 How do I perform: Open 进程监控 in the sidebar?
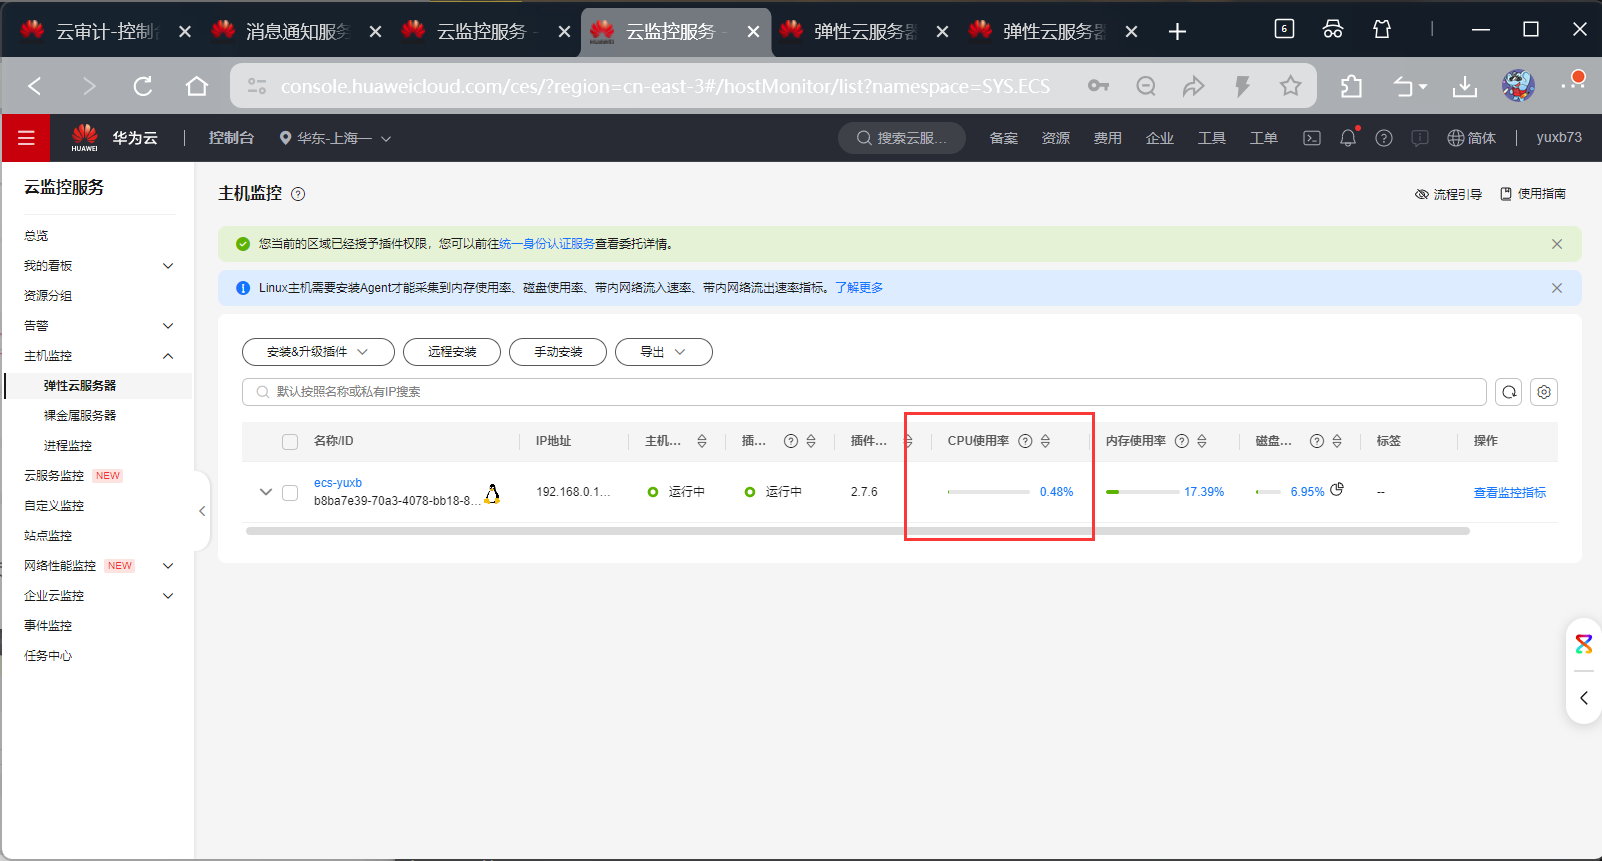coord(68,446)
